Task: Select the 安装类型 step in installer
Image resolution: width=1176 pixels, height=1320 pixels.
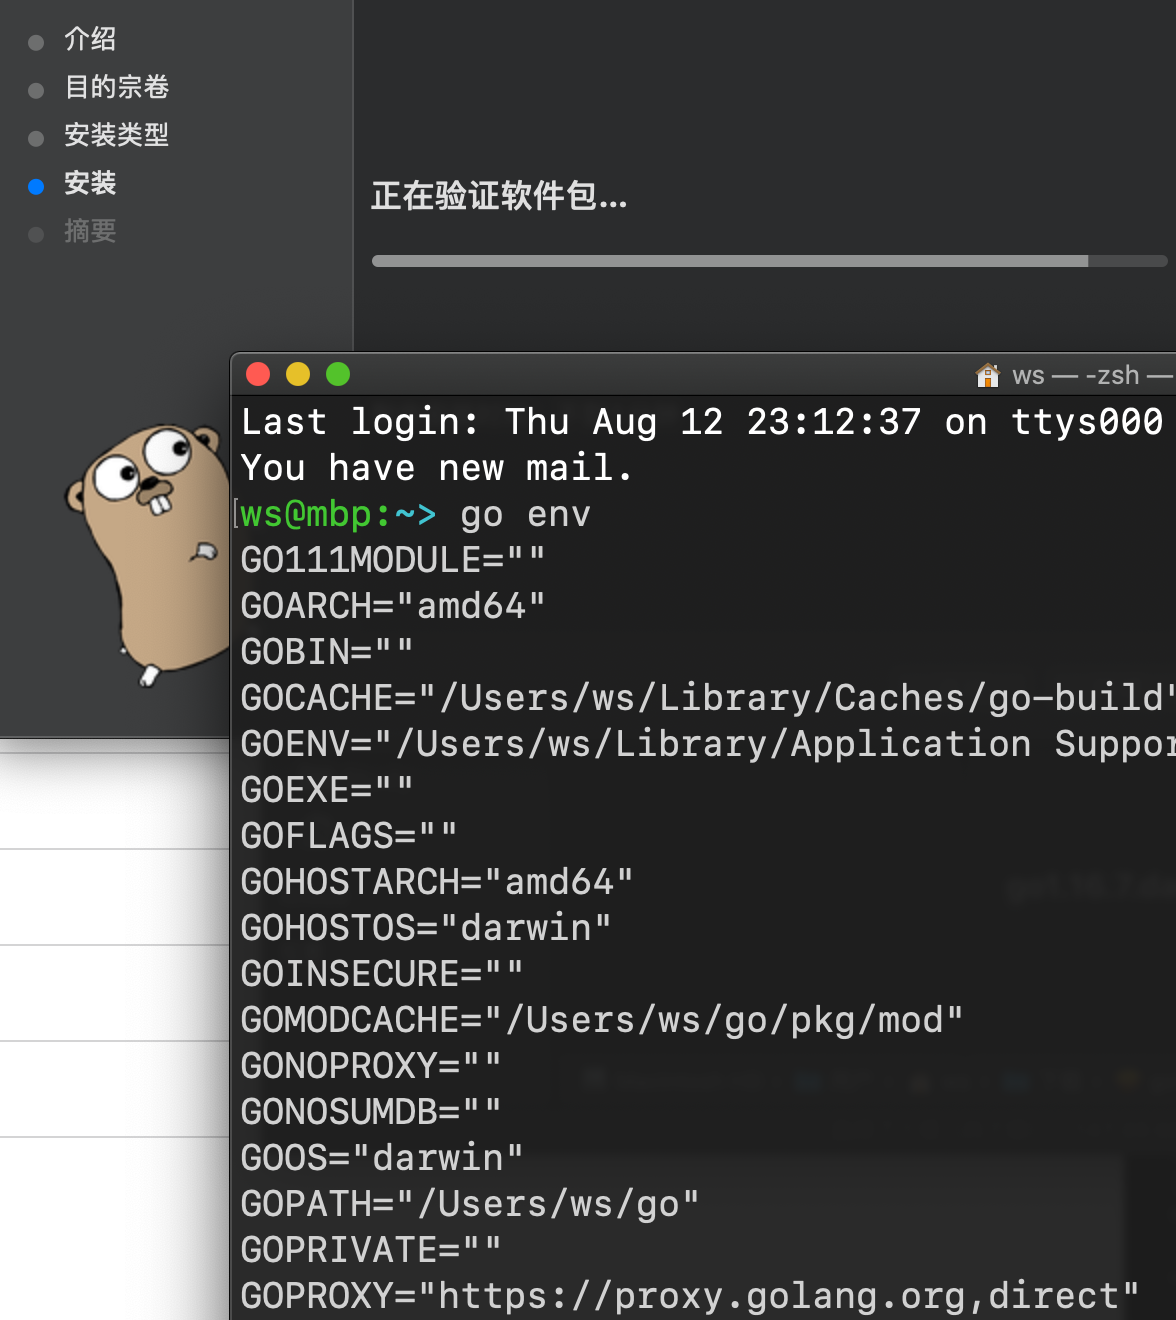Action: (116, 135)
